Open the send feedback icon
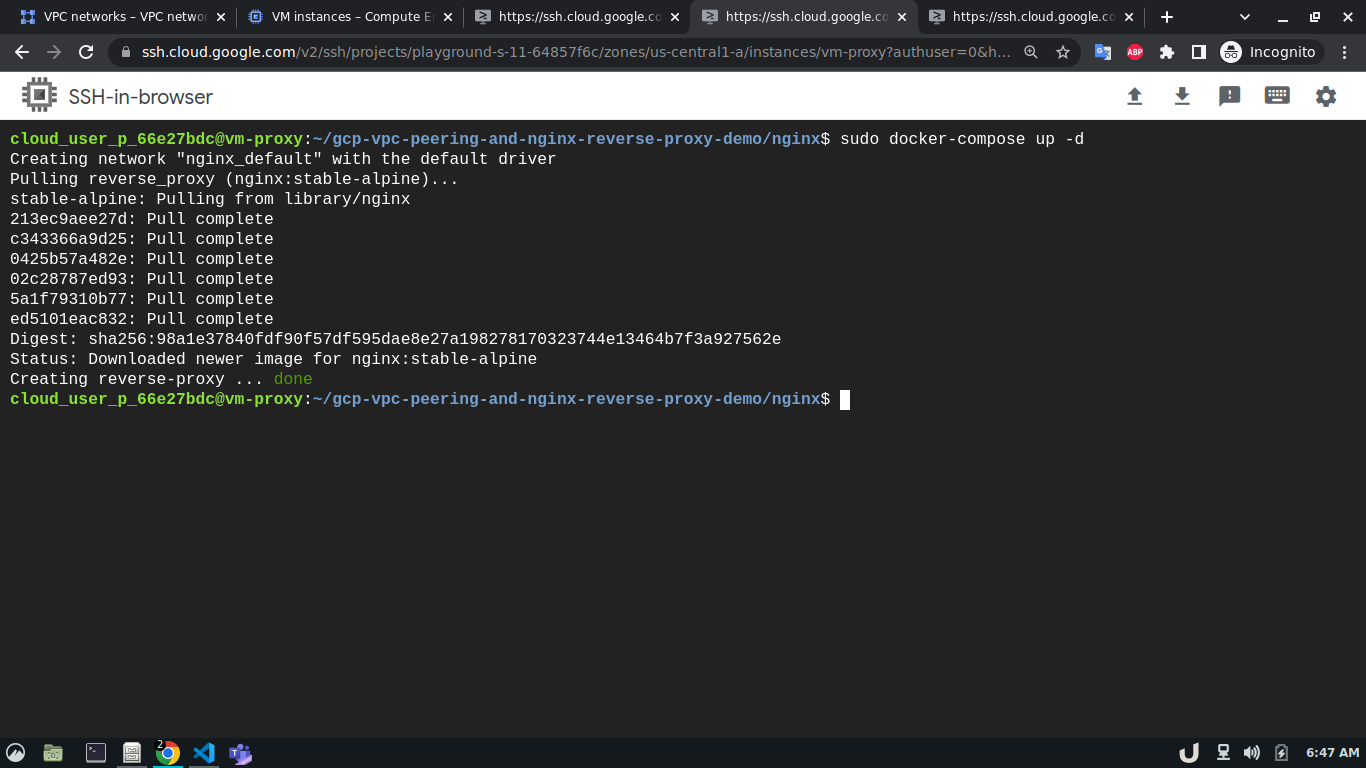The height and width of the screenshot is (768, 1366). (1230, 96)
